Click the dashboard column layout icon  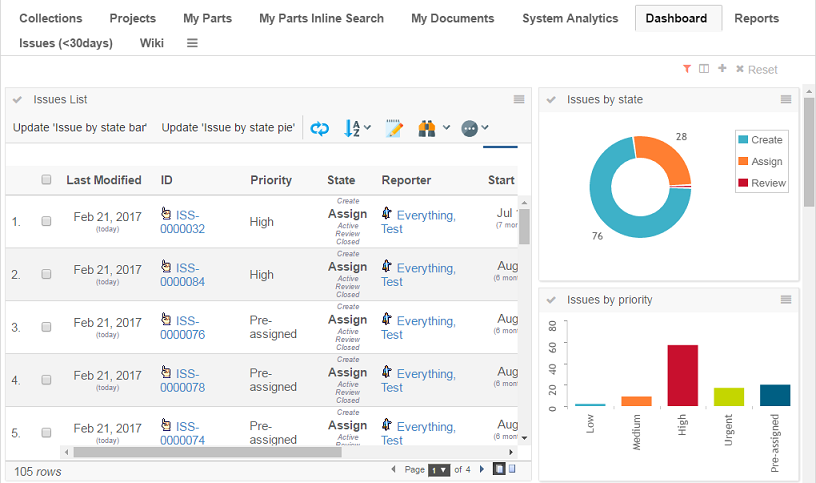(704, 69)
